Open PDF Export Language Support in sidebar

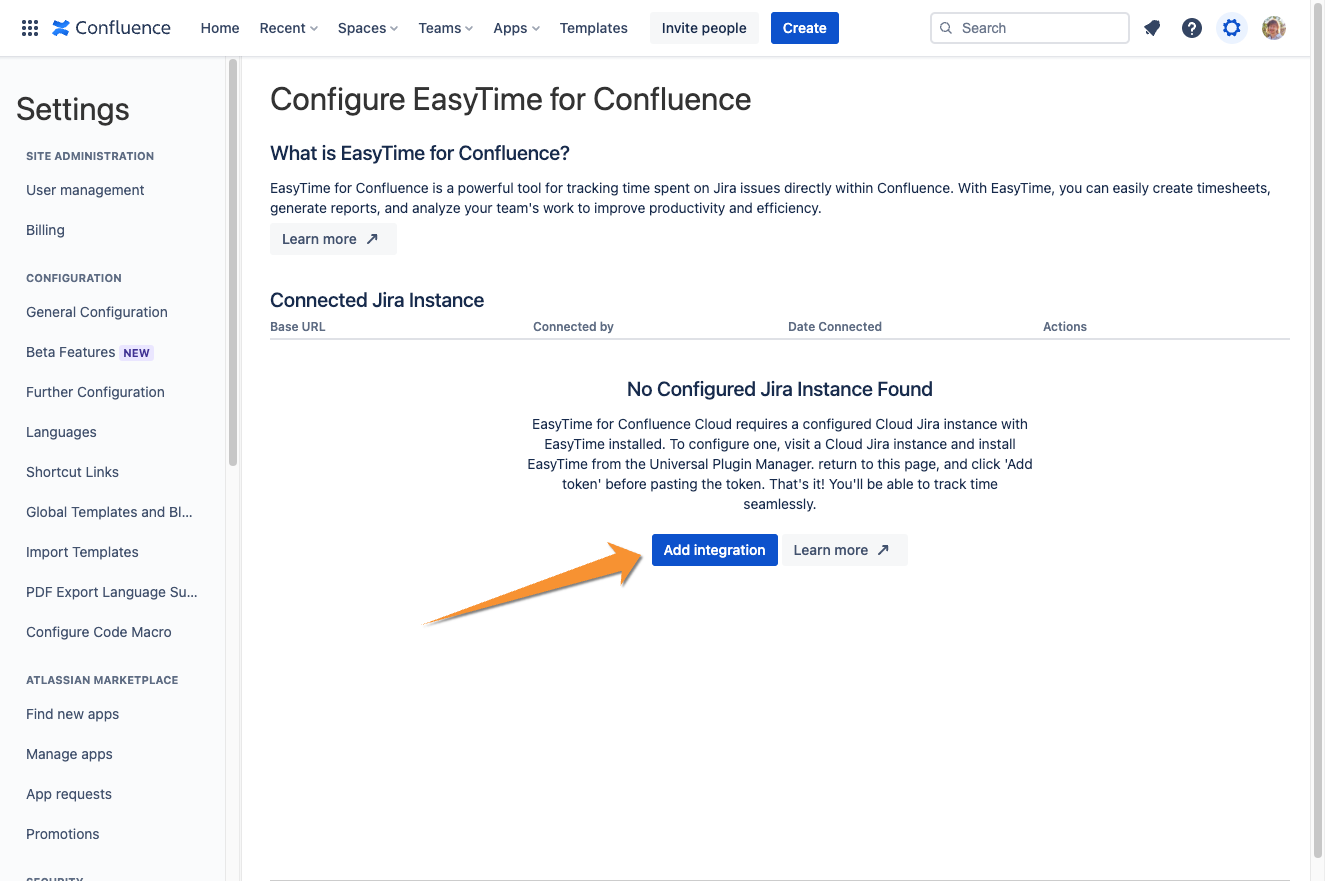coord(112,592)
